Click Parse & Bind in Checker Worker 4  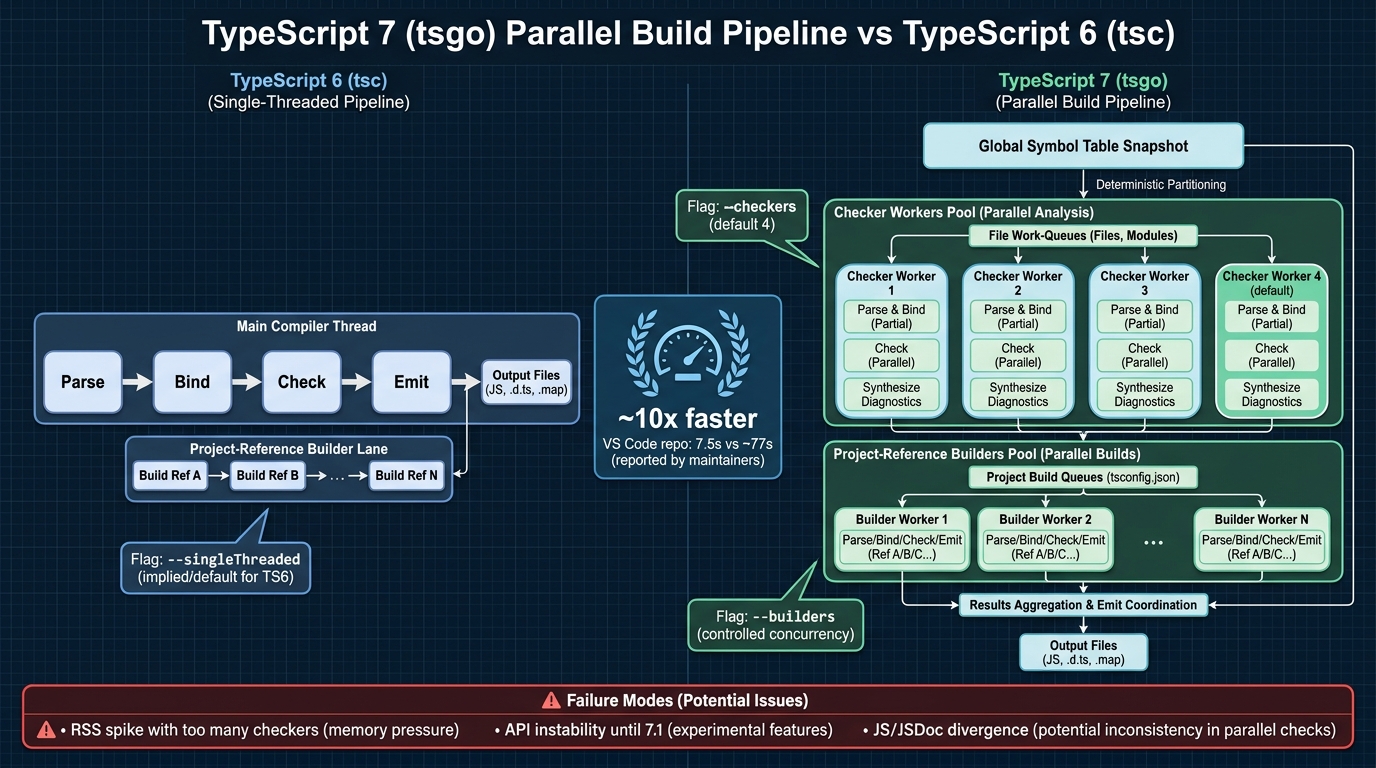click(x=1272, y=316)
